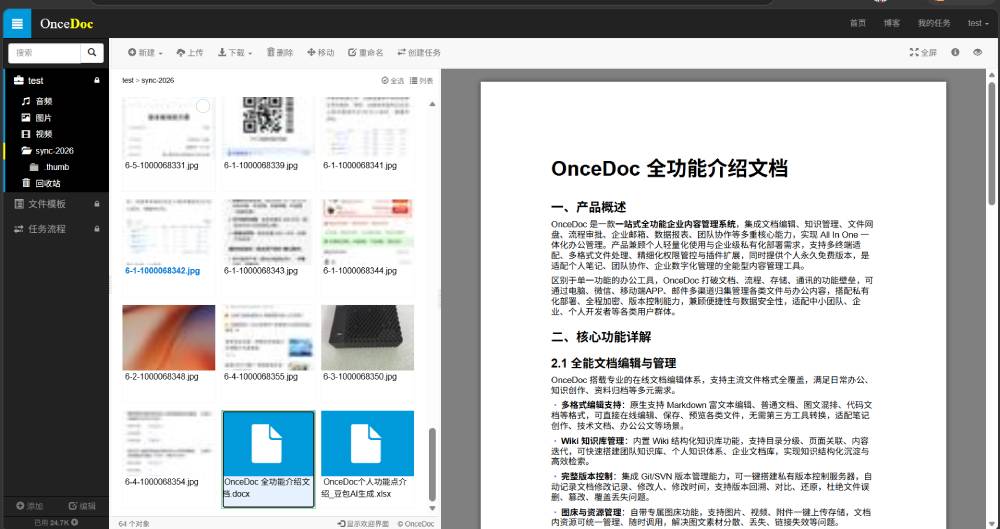Select thumbnail 6-1-1000068344.jpg
The width and height of the screenshot is (1000, 529).
coord(367,231)
